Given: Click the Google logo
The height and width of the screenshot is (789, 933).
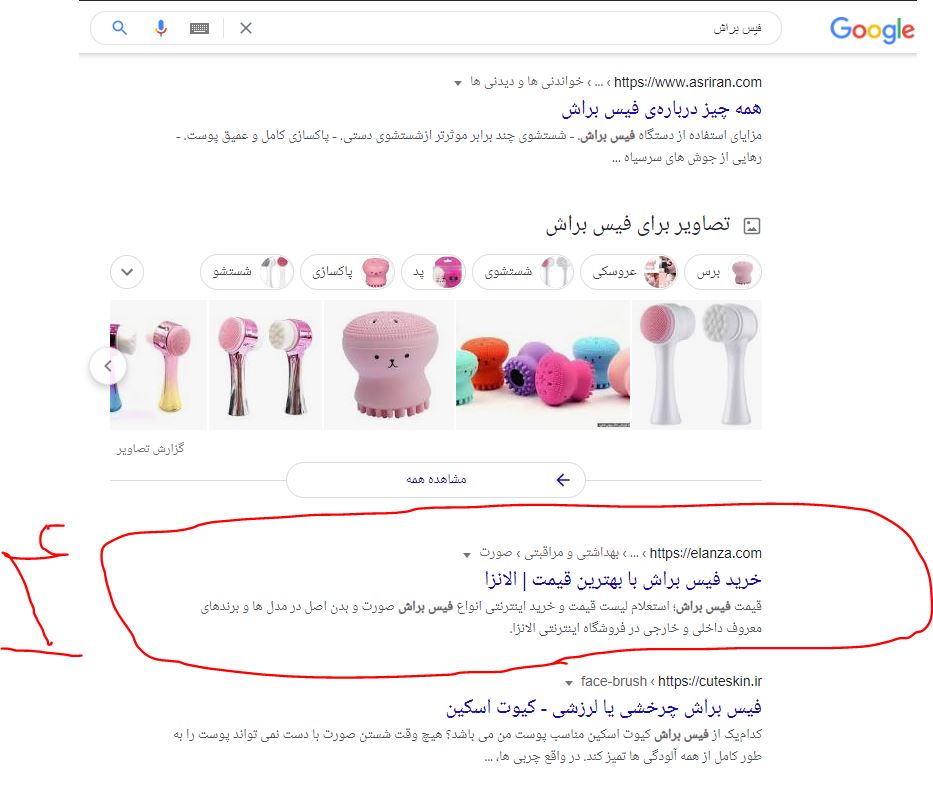Looking at the screenshot, I should (872, 29).
